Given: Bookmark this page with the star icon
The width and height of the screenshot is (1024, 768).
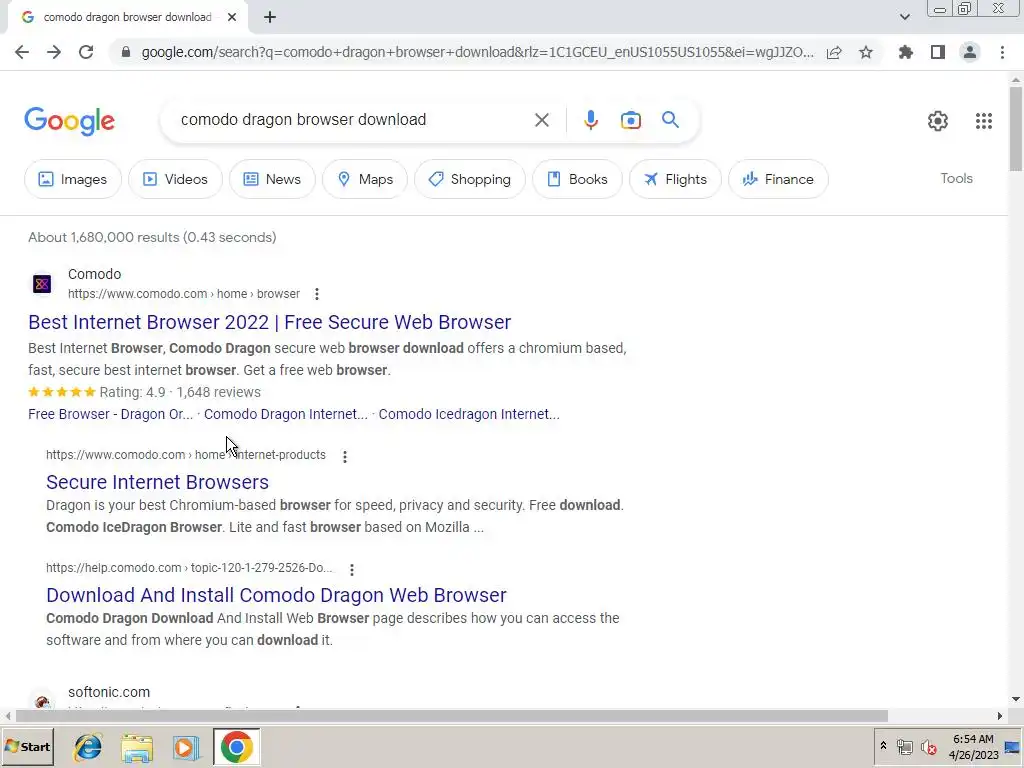Looking at the screenshot, I should click(x=866, y=52).
